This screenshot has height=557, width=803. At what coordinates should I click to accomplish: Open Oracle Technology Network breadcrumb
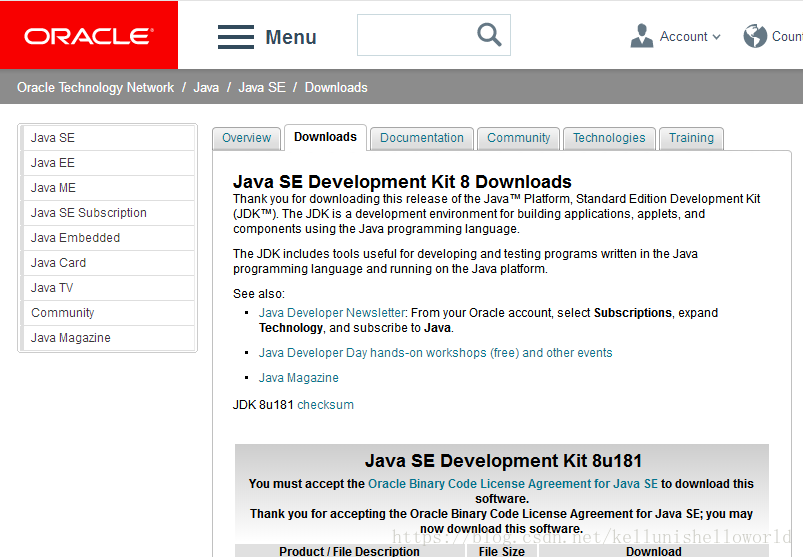[95, 88]
